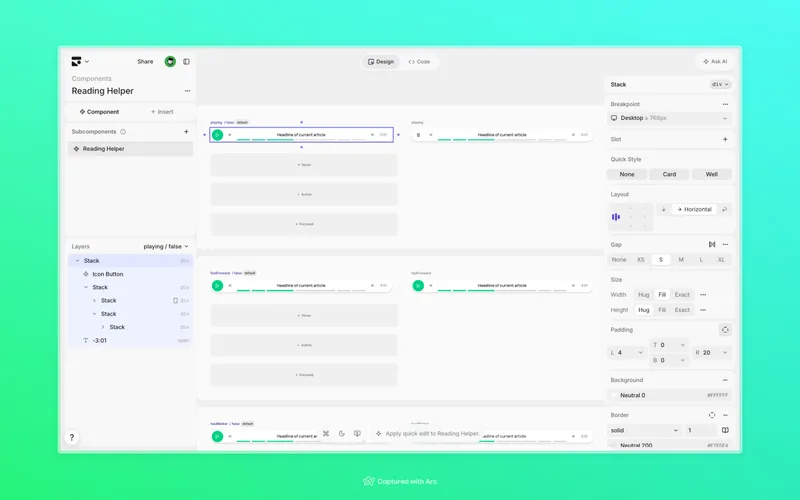This screenshot has width=800, height=500.
Task: Collapse the top-level Stack layer
Action: pyautogui.click(x=78, y=261)
